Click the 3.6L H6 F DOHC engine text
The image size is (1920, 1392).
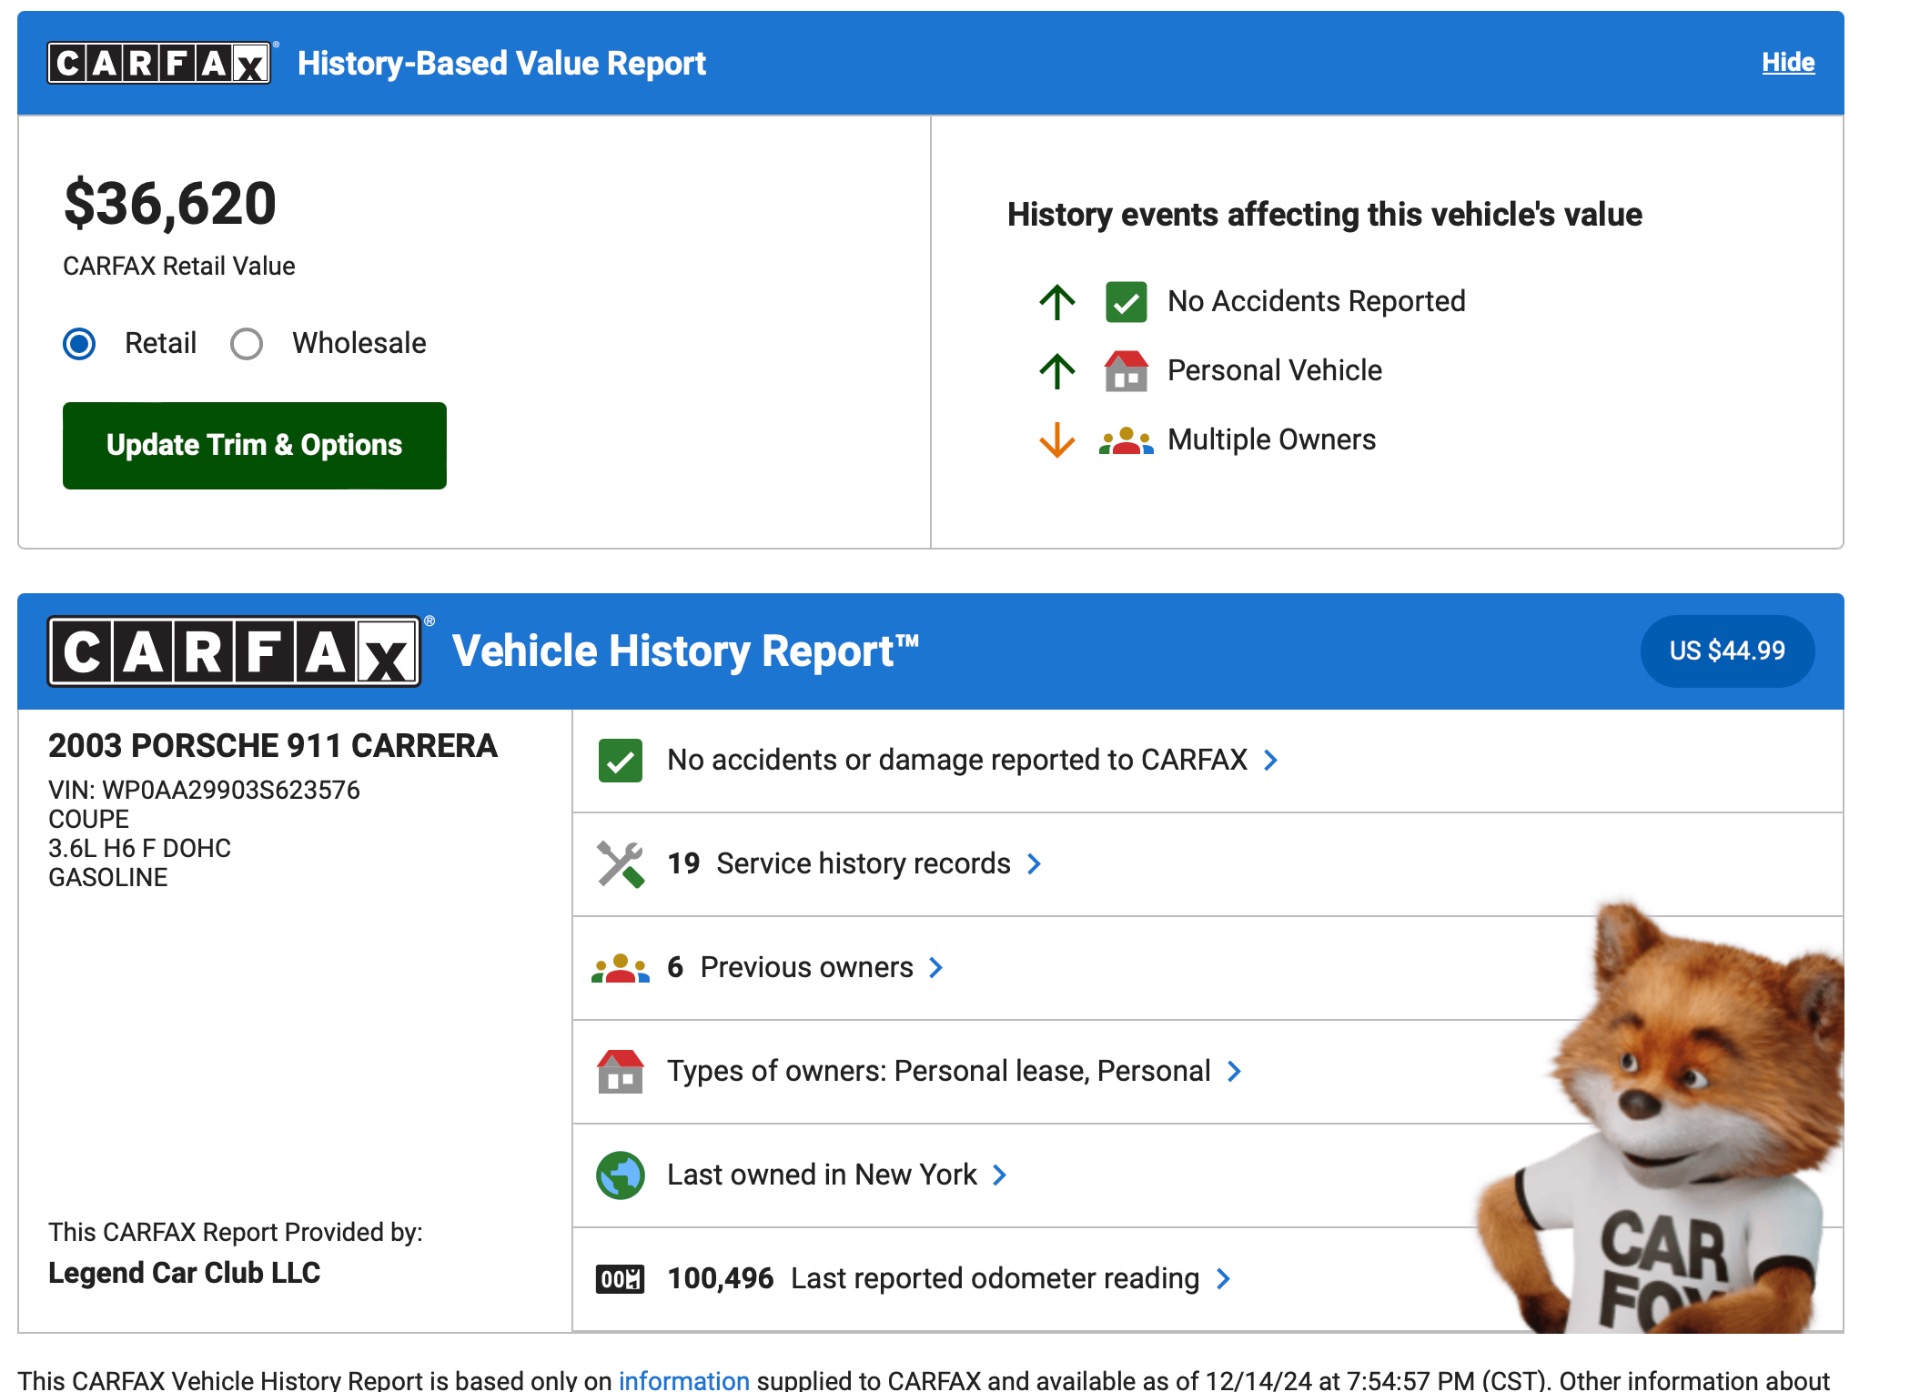140,849
